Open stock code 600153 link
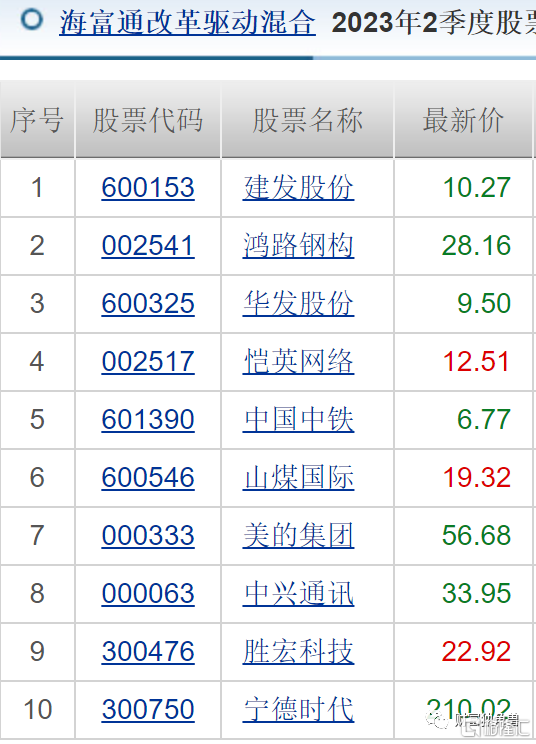This screenshot has width=536, height=744. (x=148, y=187)
